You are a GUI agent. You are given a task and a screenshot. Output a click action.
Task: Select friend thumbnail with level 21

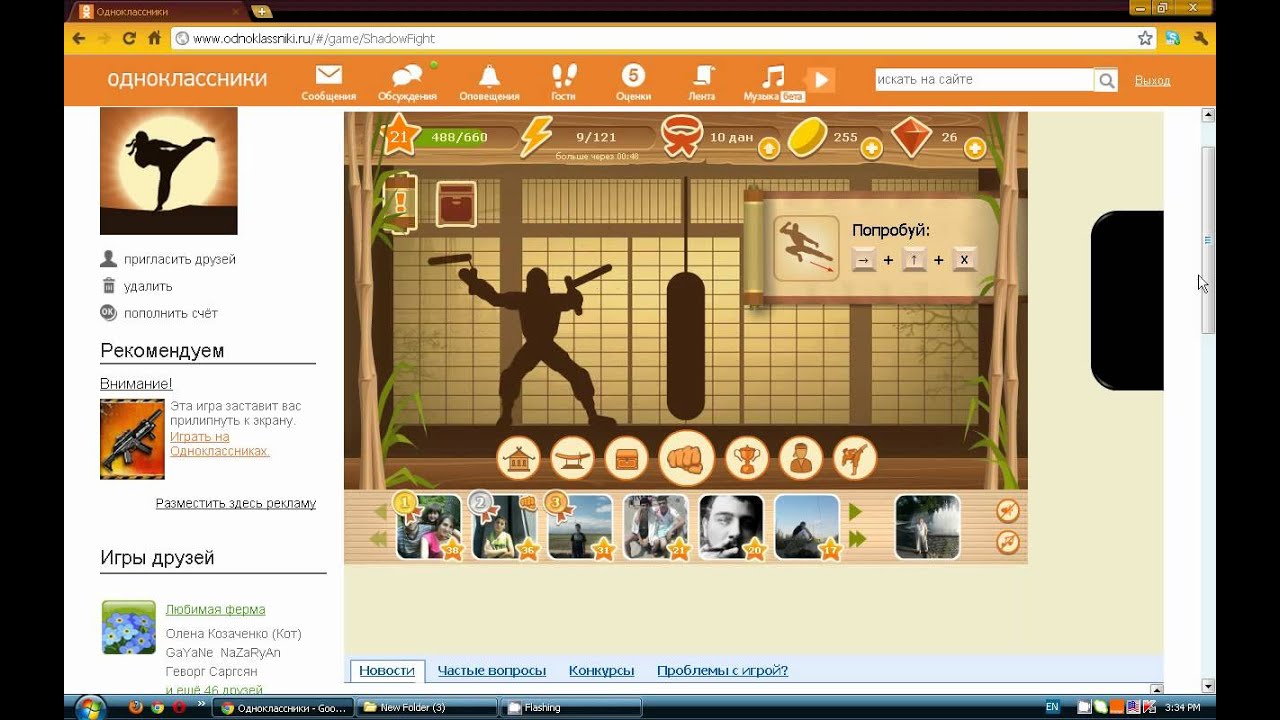pyautogui.click(x=656, y=527)
